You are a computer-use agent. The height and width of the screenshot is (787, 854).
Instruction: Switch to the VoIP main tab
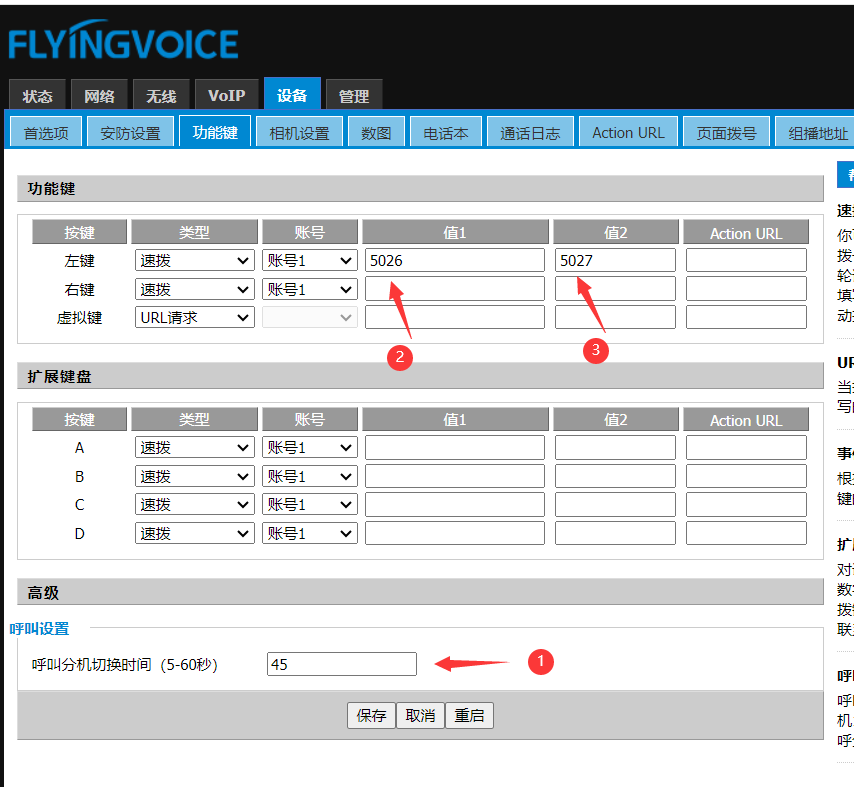click(226, 96)
